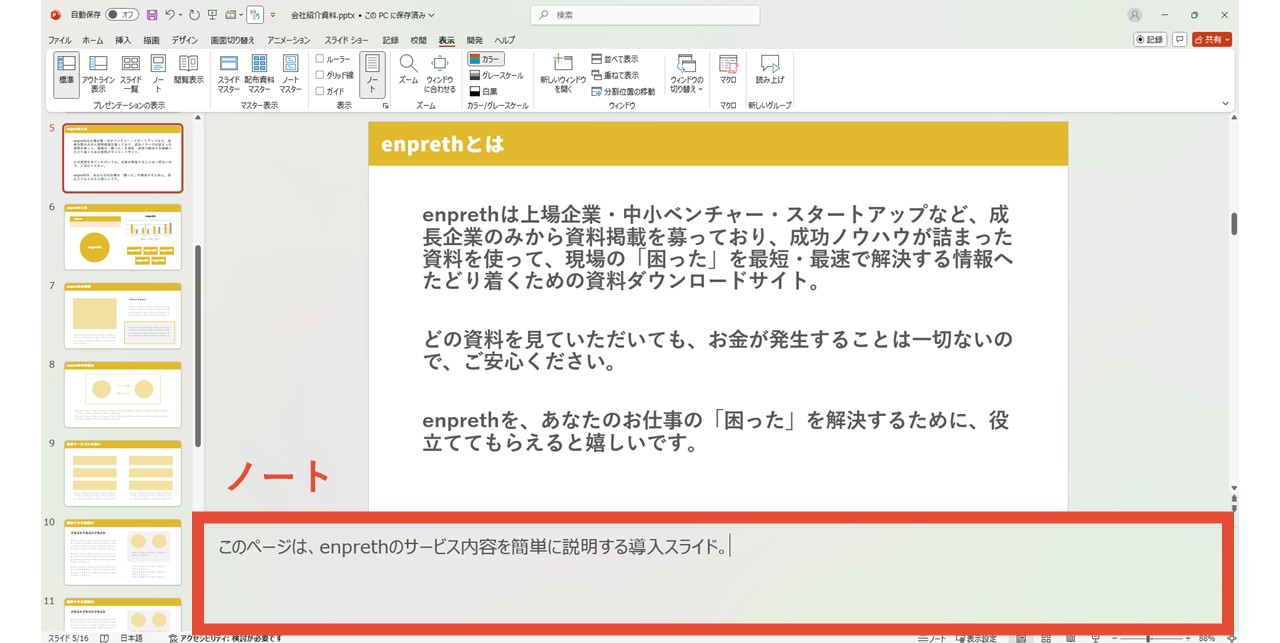Viewport: 1280px width, 643px height.
Task: Open the ホーム home tab
Action: (93, 40)
